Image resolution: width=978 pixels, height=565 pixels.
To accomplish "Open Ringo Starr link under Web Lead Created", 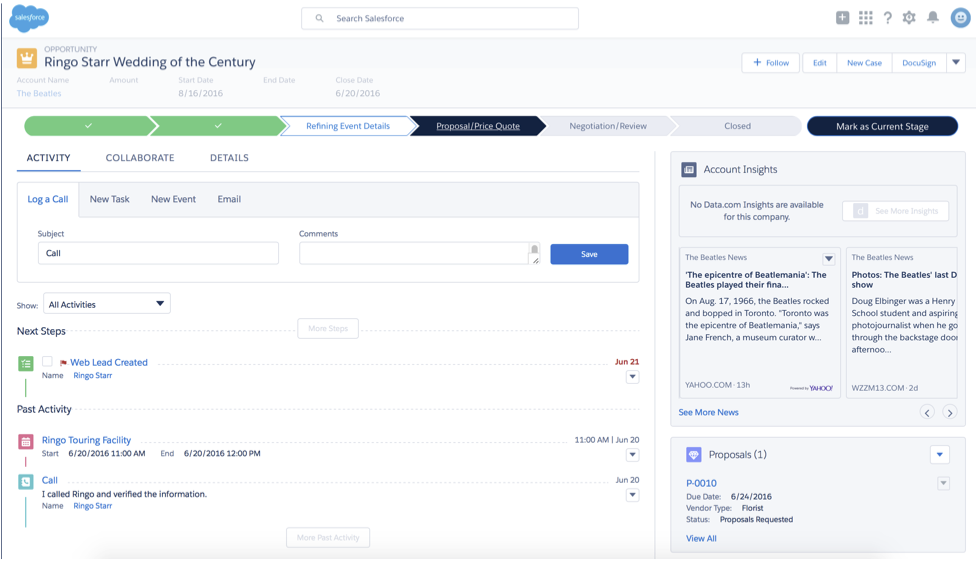I will pyautogui.click(x=92, y=375).
